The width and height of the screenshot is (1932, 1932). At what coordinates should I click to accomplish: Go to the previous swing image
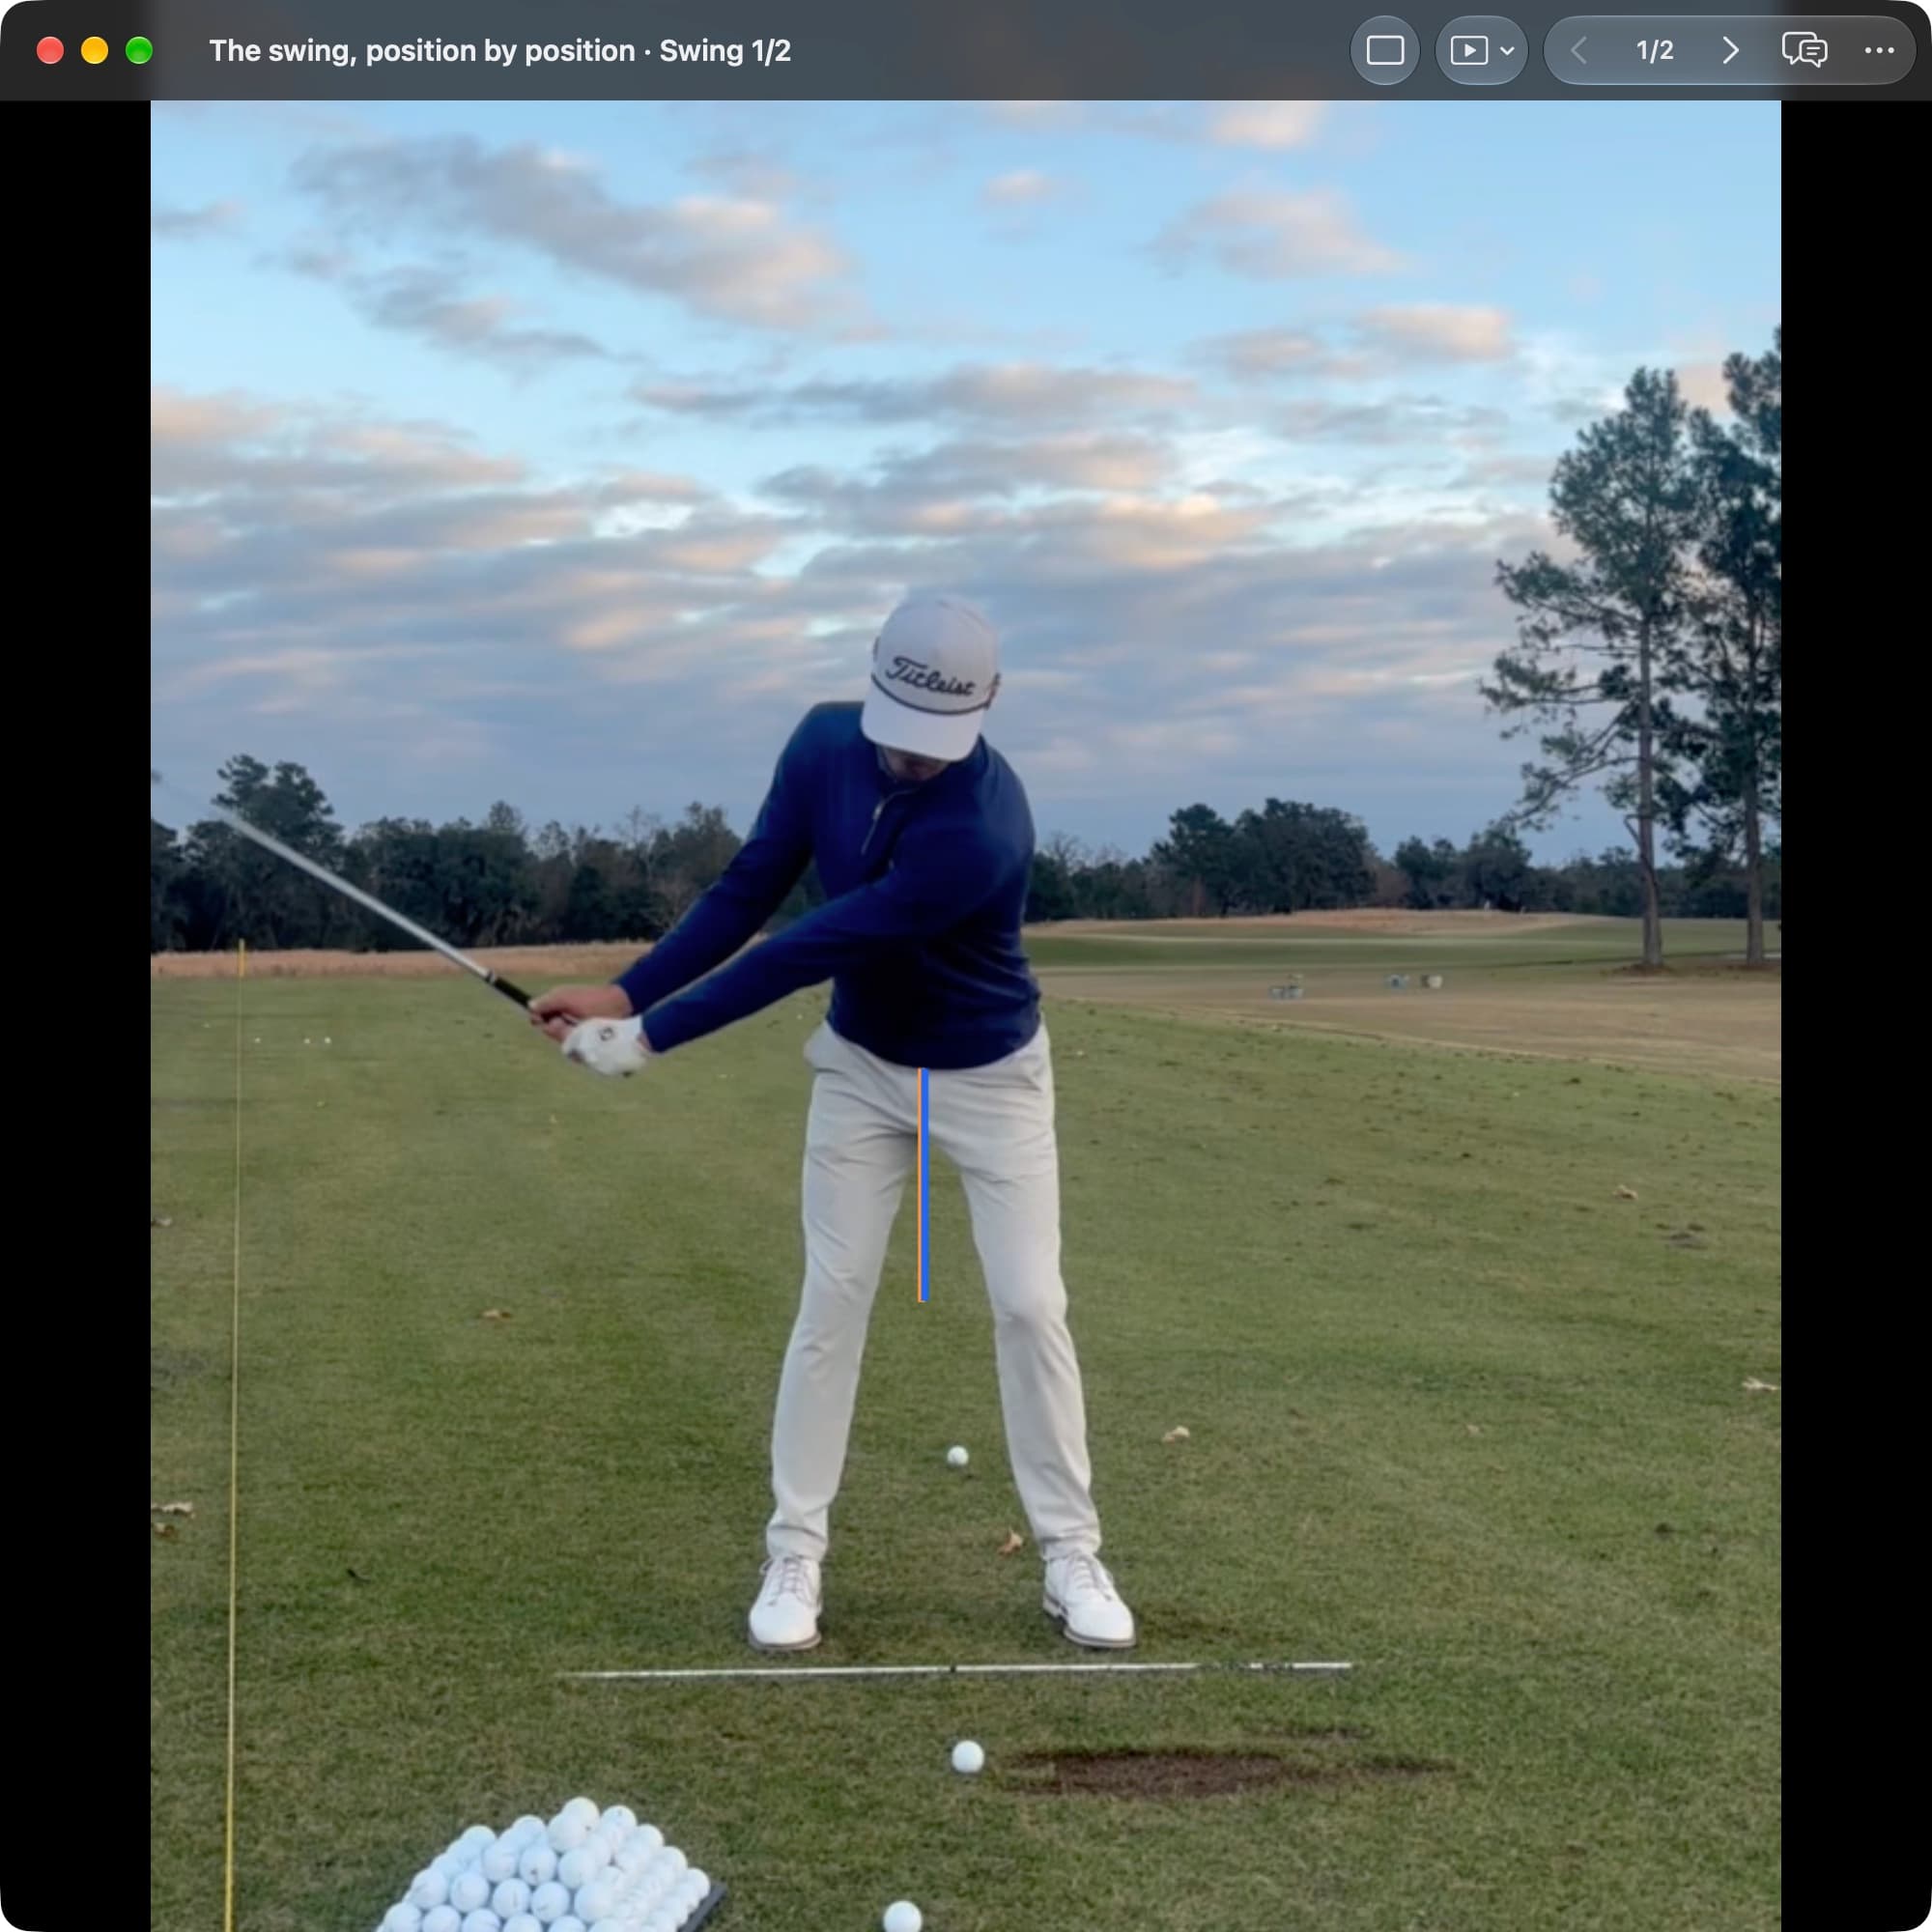pyautogui.click(x=1579, y=50)
